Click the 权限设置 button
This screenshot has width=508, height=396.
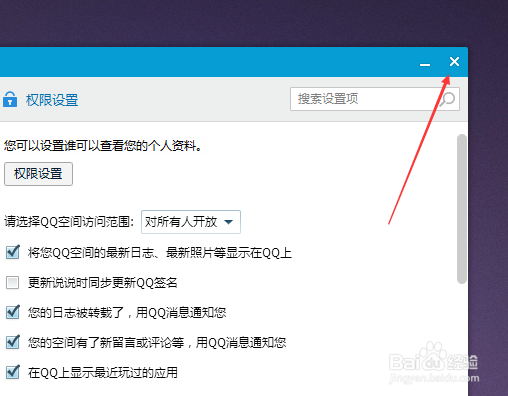click(x=38, y=174)
